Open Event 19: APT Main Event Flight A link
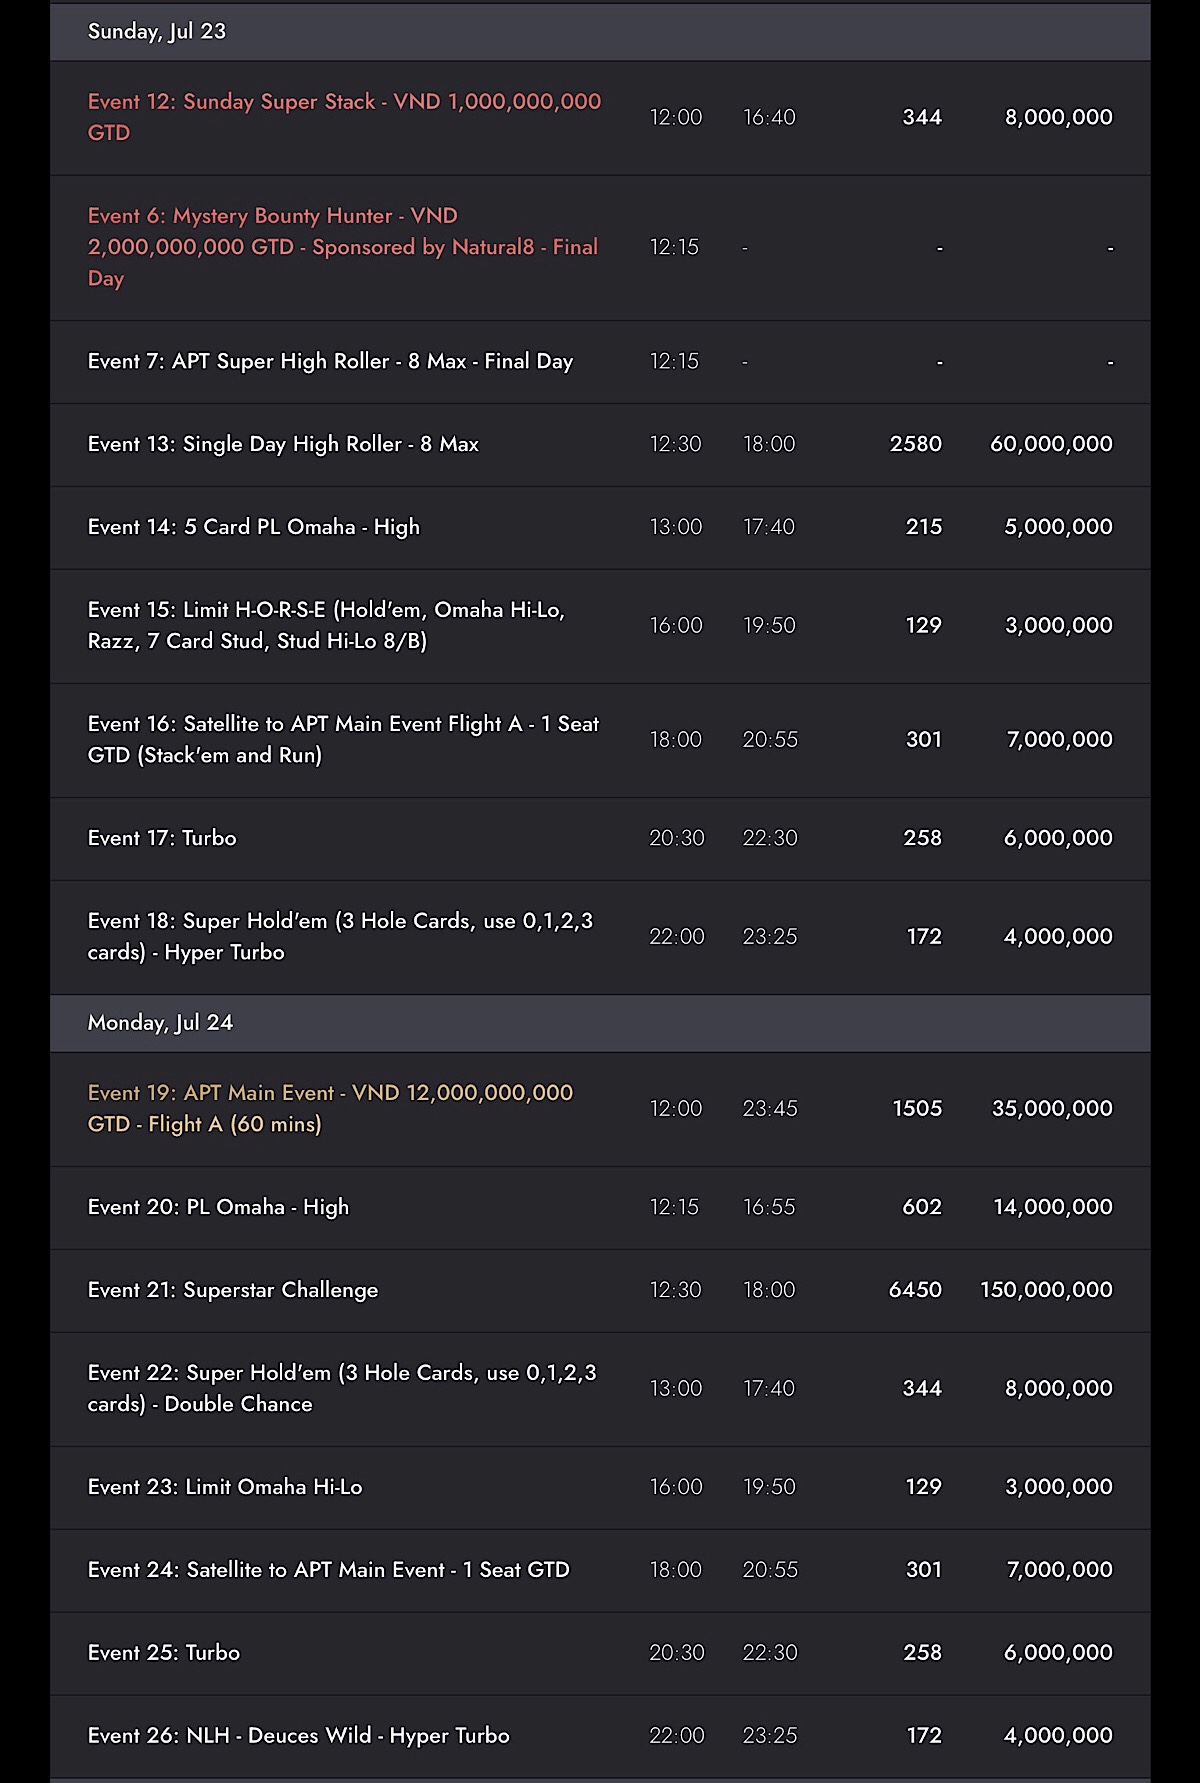 click(x=330, y=1109)
